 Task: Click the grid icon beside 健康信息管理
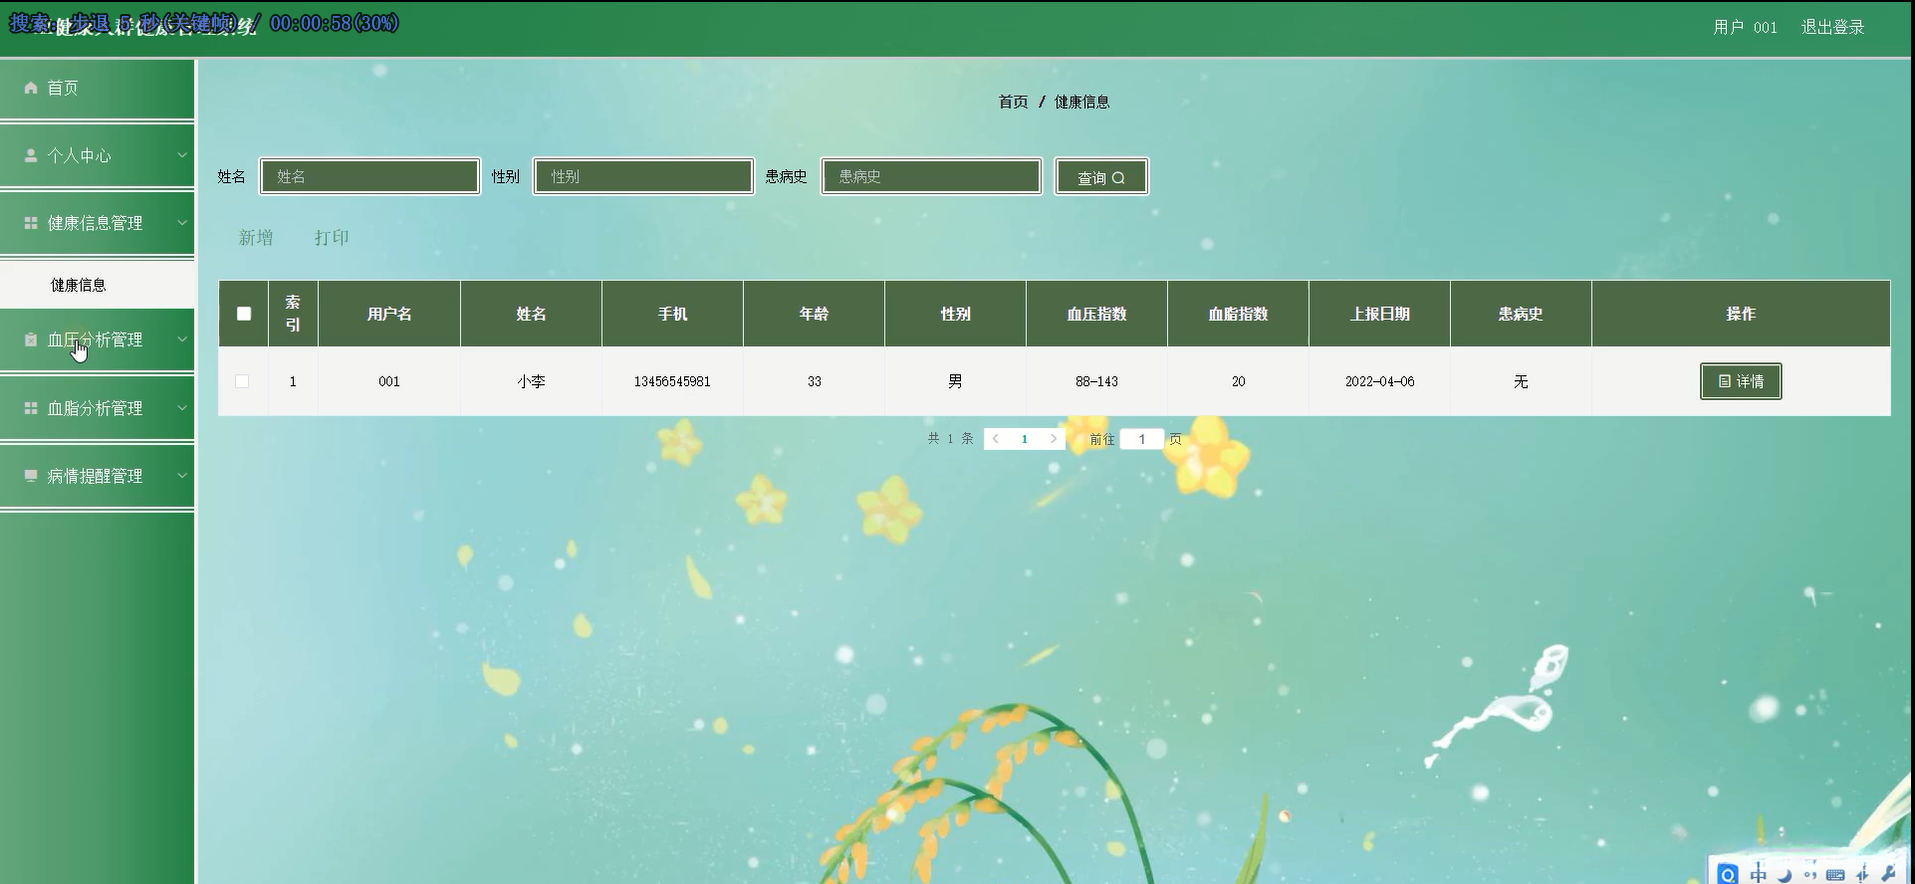(x=31, y=223)
